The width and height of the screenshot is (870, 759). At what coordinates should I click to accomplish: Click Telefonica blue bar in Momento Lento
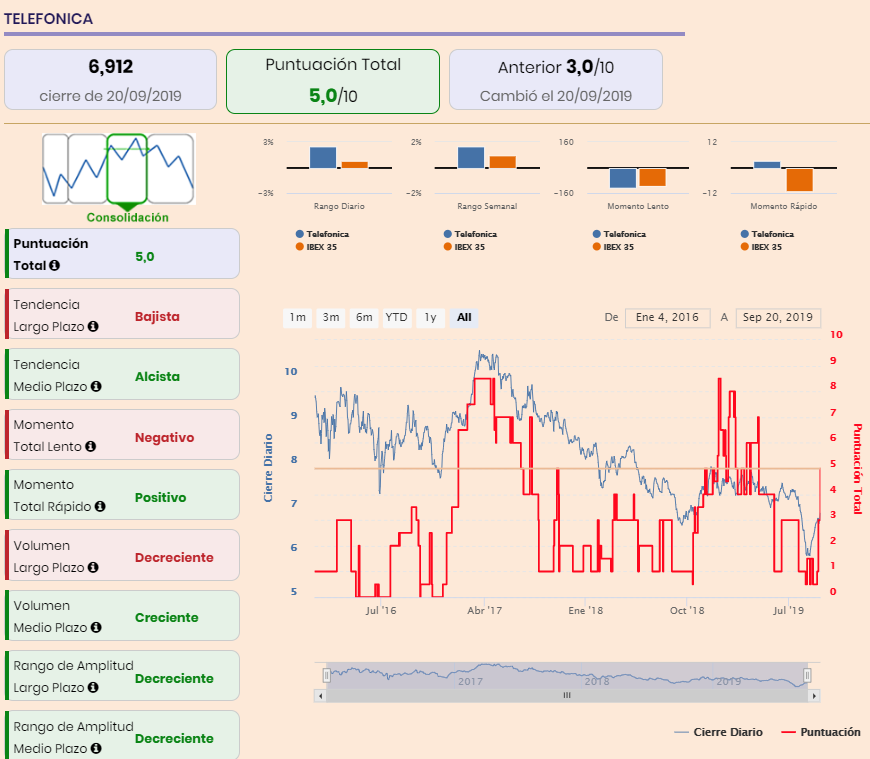[x=623, y=178]
